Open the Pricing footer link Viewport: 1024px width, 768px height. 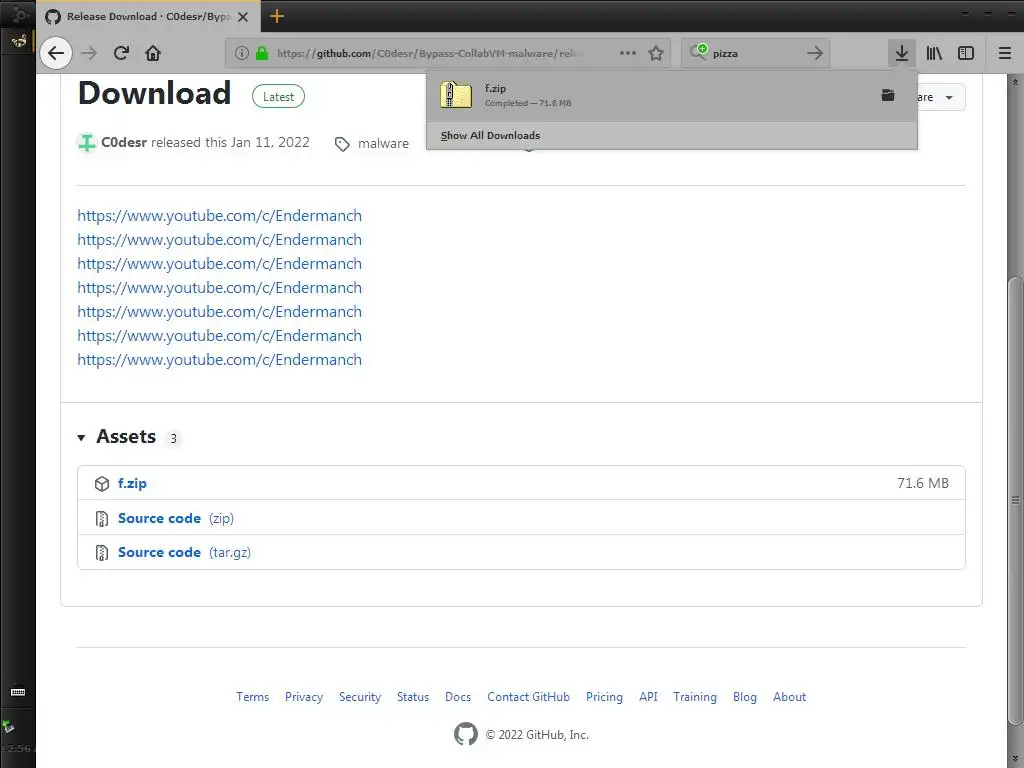click(604, 697)
